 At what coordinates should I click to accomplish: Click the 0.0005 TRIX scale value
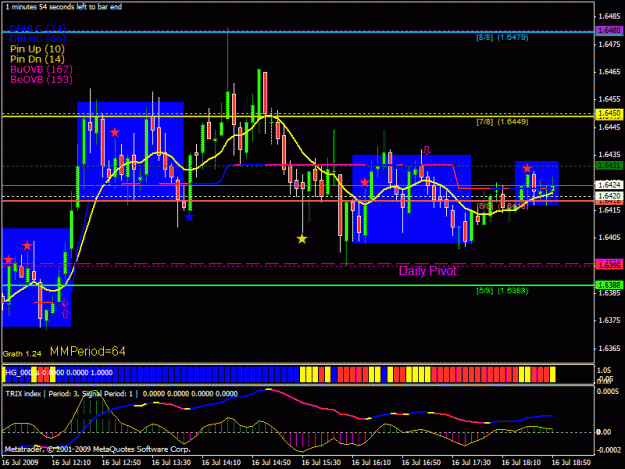click(608, 392)
